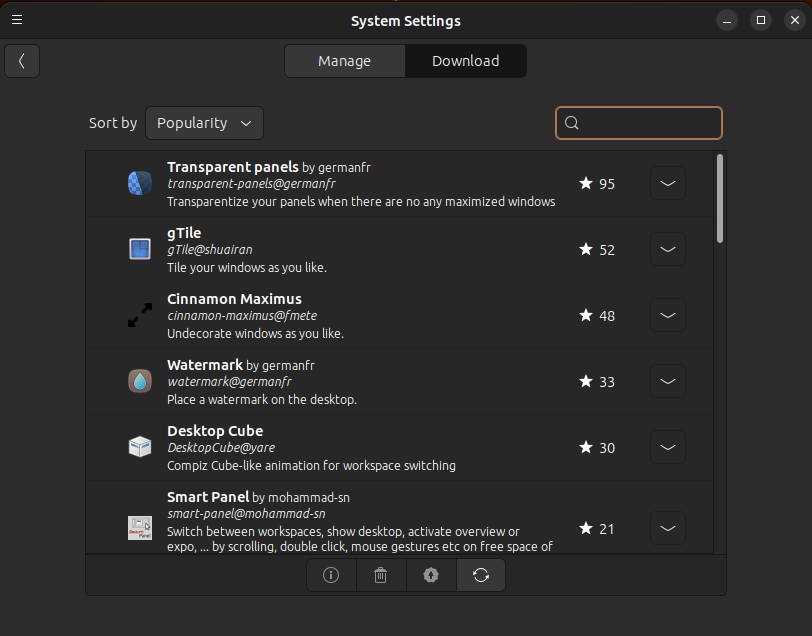Open the Sort by Popularity dropdown
The width and height of the screenshot is (812, 636).
(x=204, y=123)
